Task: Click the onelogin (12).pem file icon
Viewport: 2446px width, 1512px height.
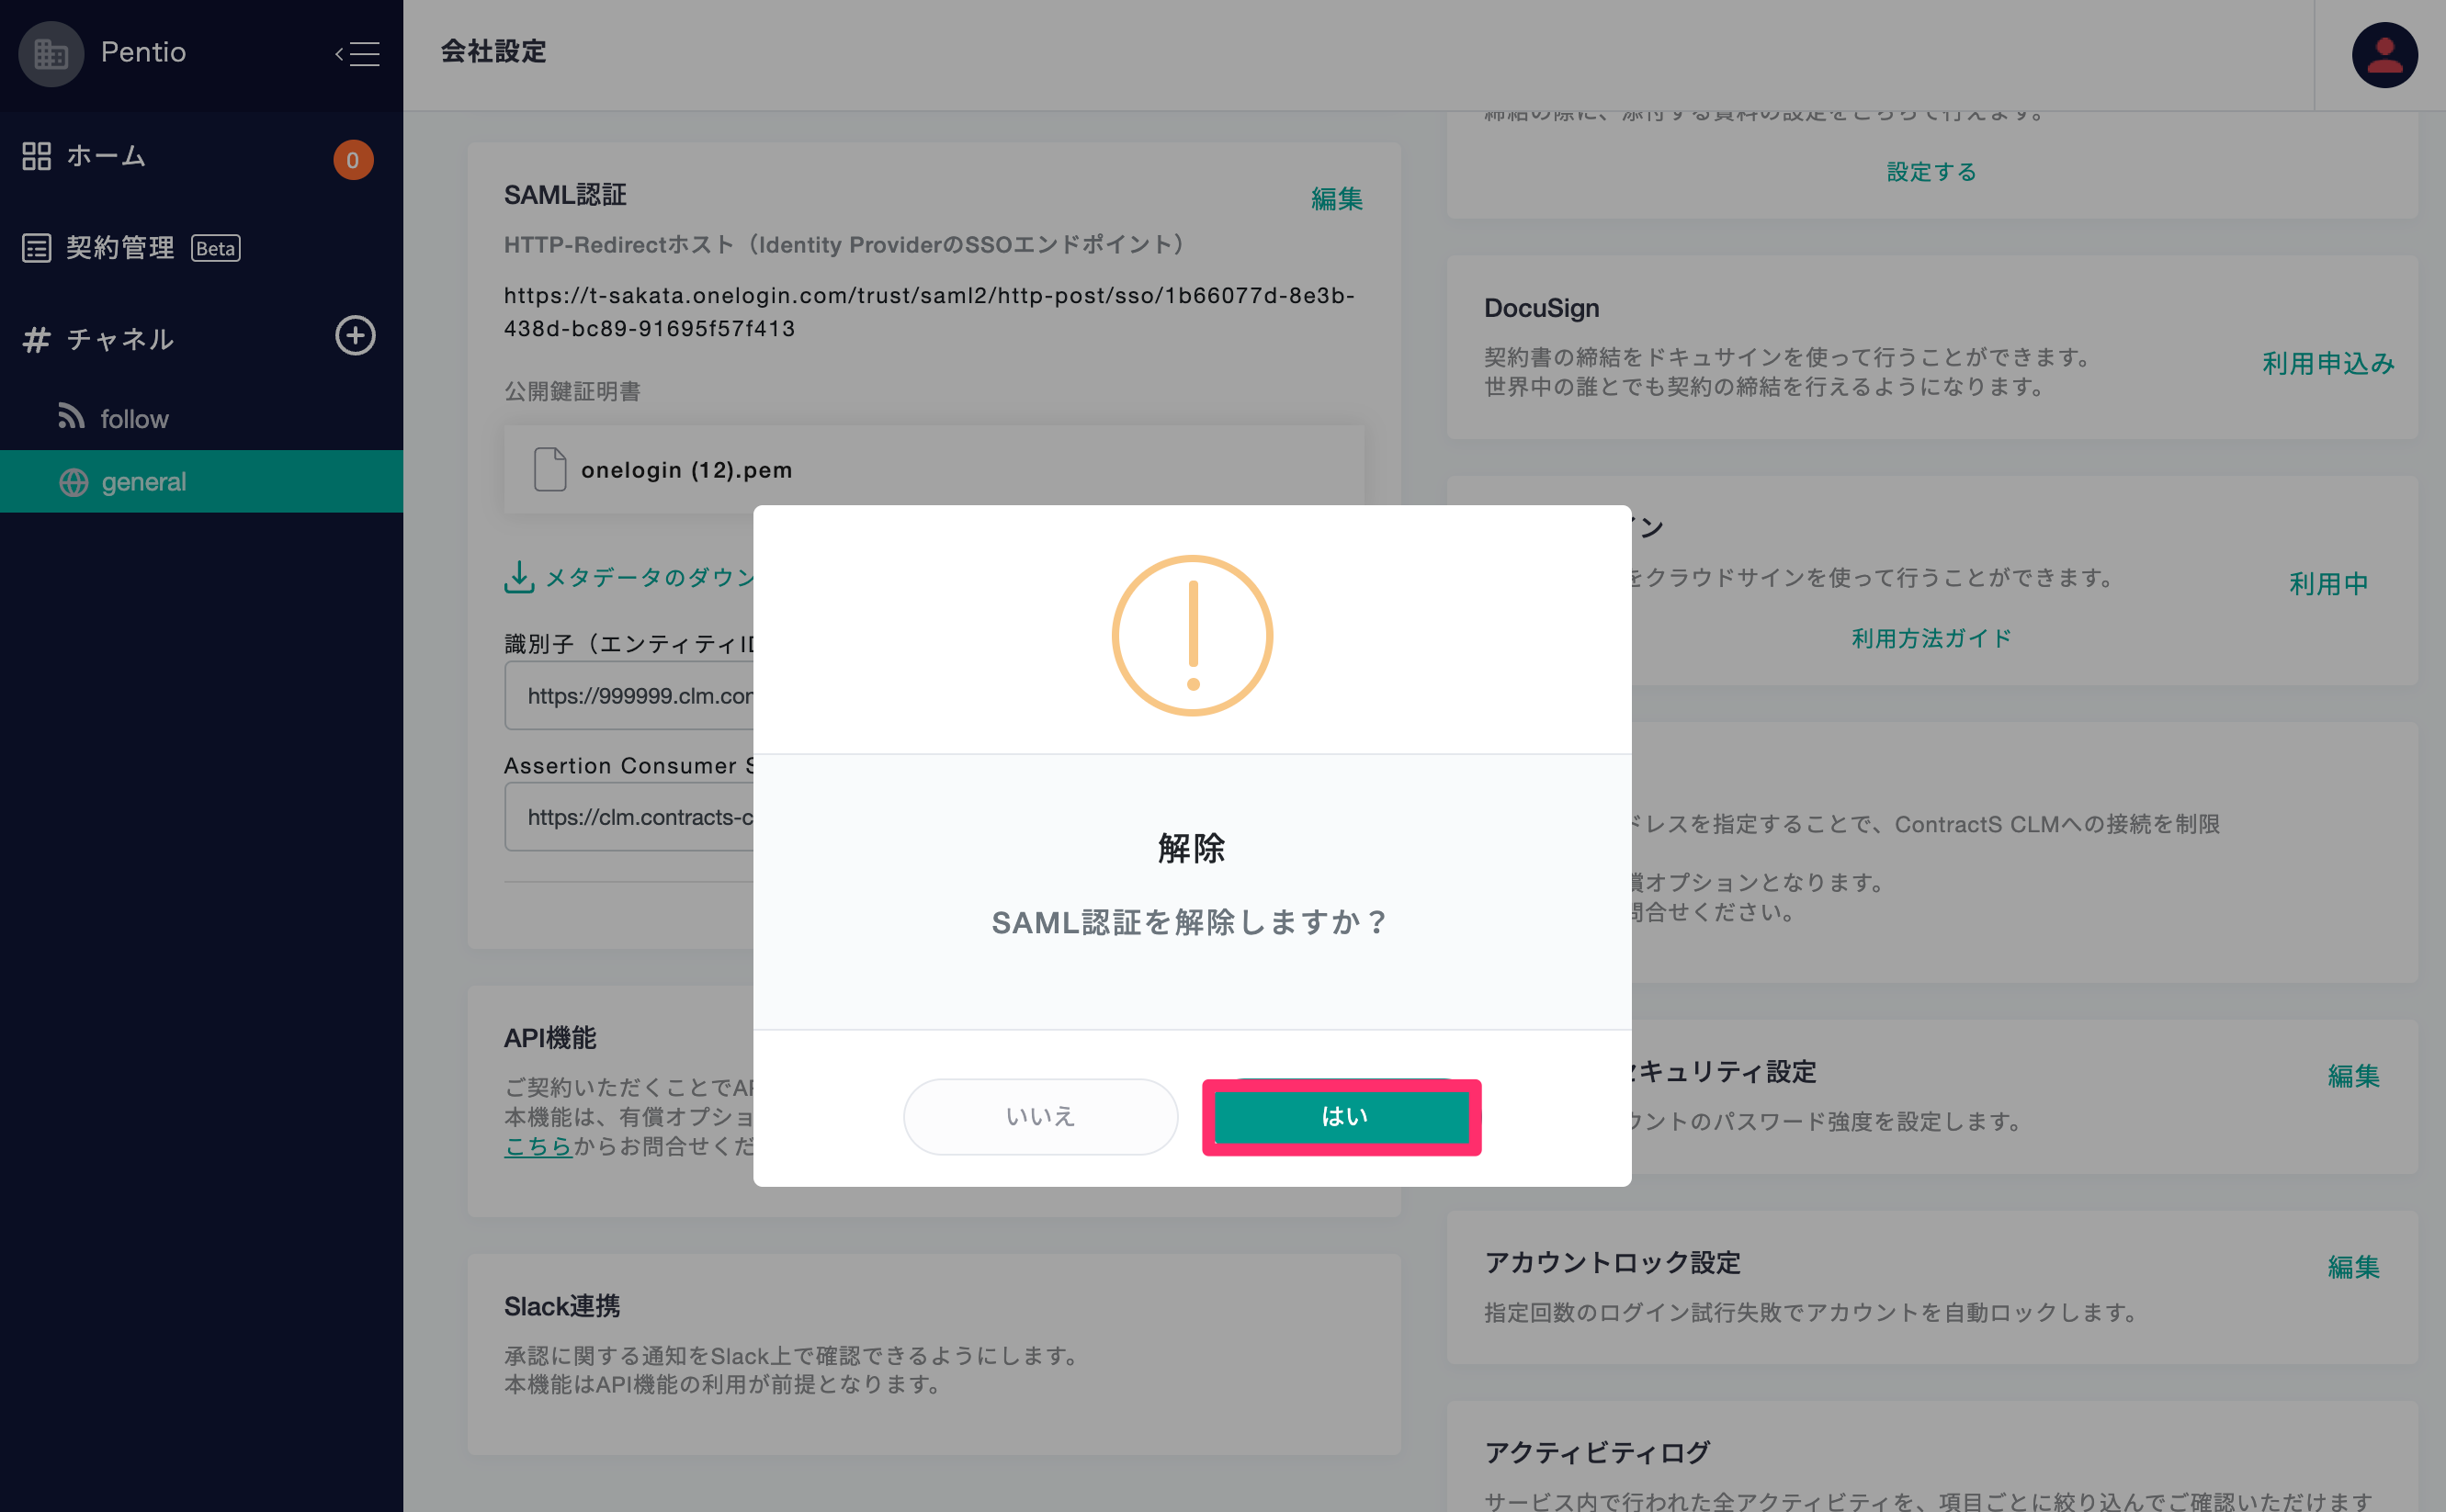Action: pos(549,469)
